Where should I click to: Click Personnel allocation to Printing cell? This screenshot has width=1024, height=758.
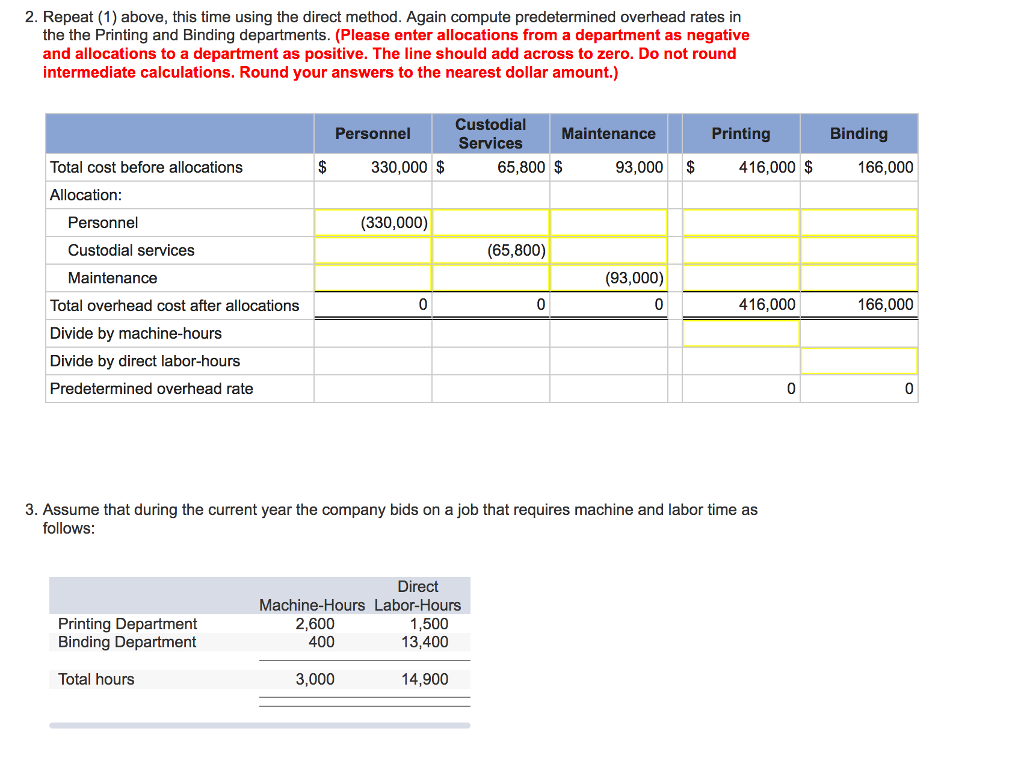click(x=741, y=223)
